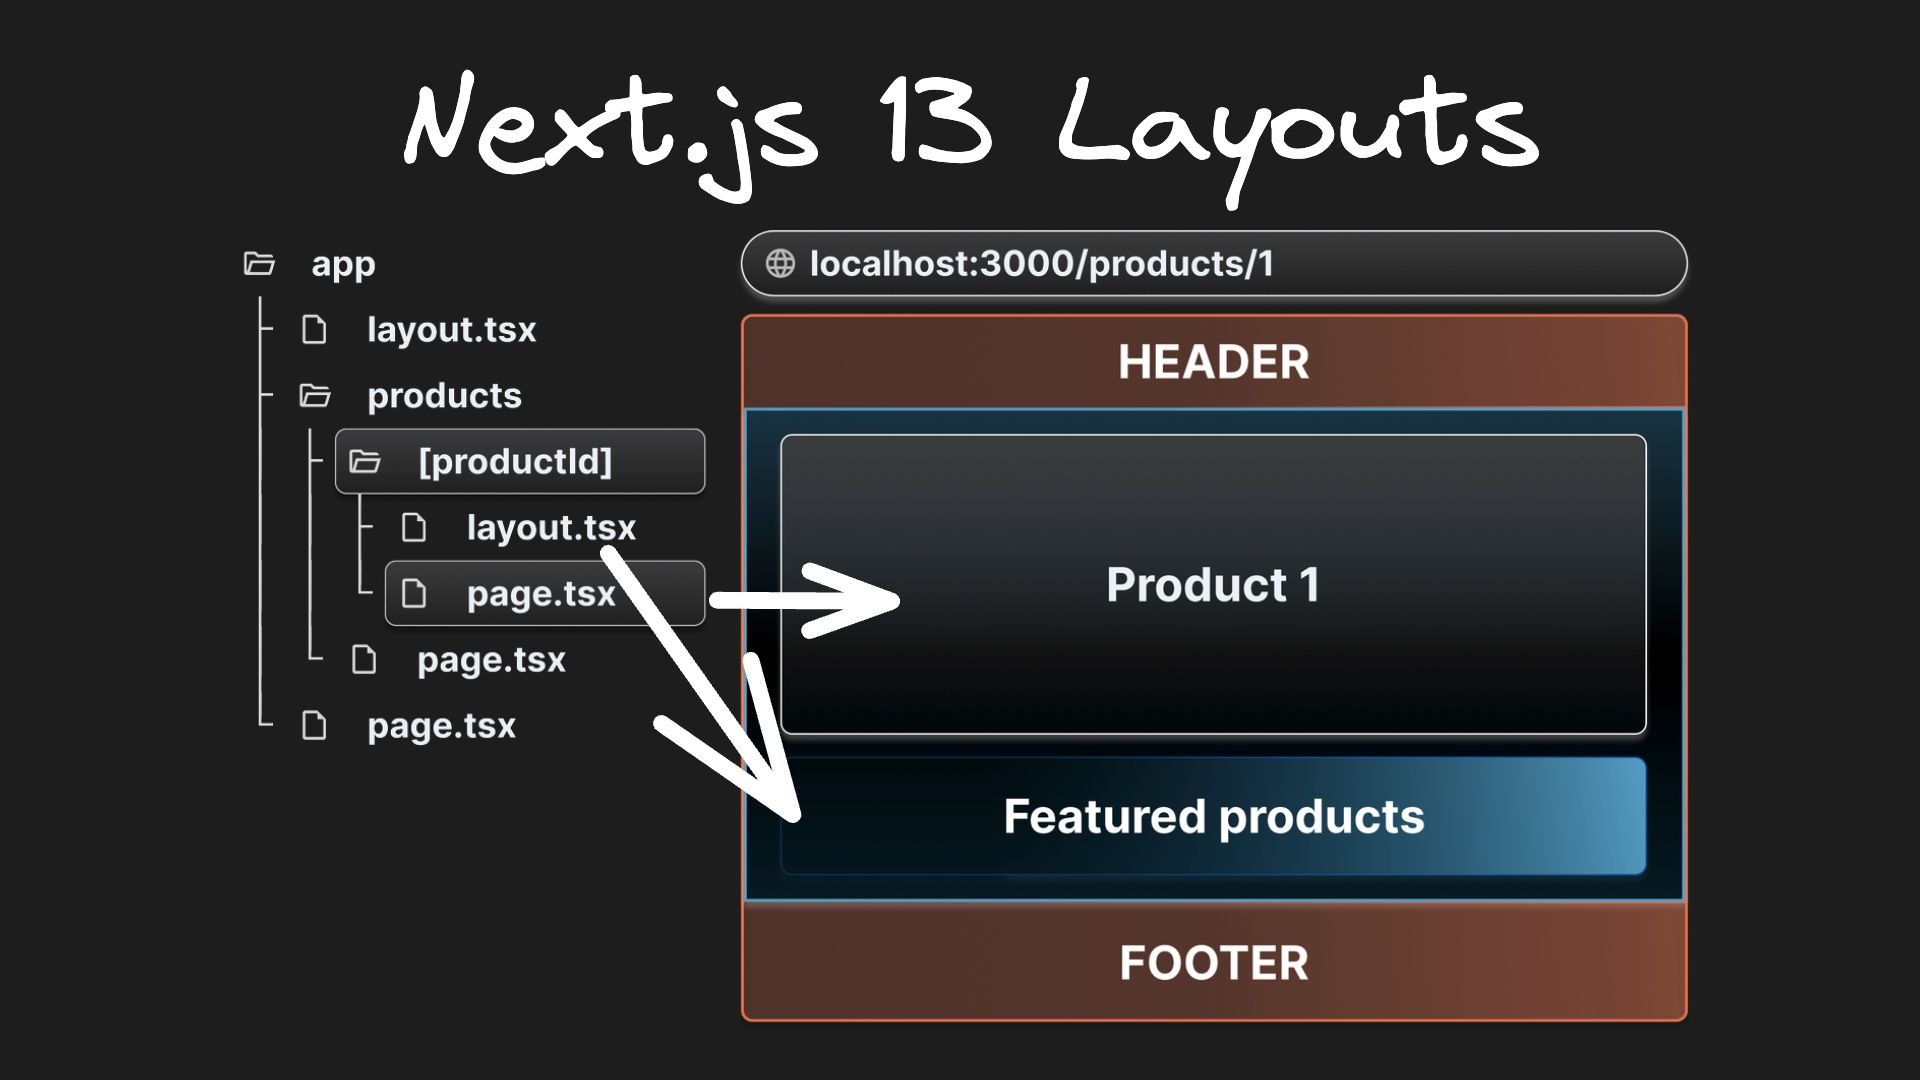Click the file icon beside root layout.tsx
The image size is (1920, 1080).
click(314, 330)
